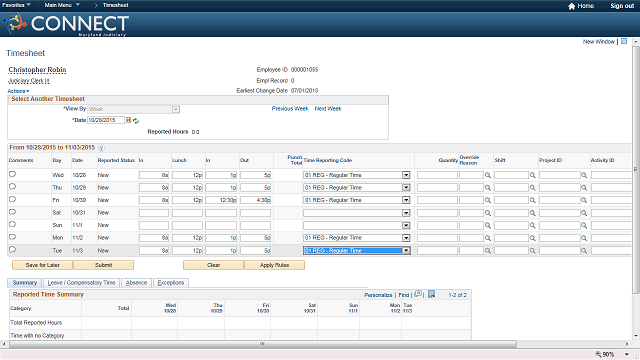Open the View By Week dropdown
The image size is (640, 360).
click(176, 109)
